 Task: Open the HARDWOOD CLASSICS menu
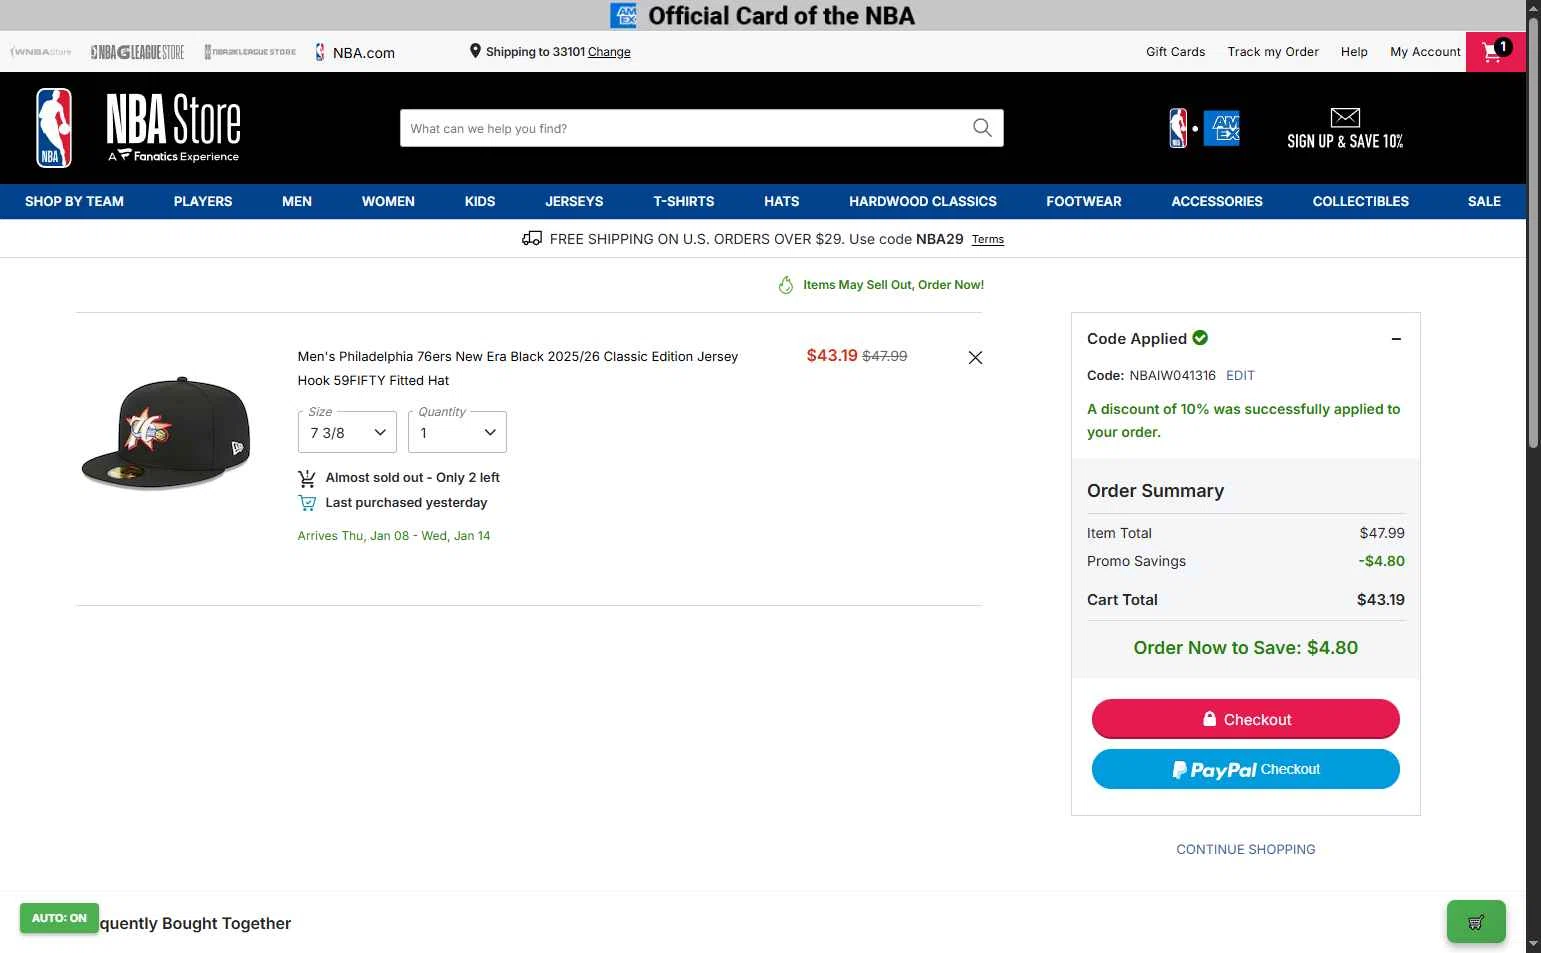click(x=923, y=201)
